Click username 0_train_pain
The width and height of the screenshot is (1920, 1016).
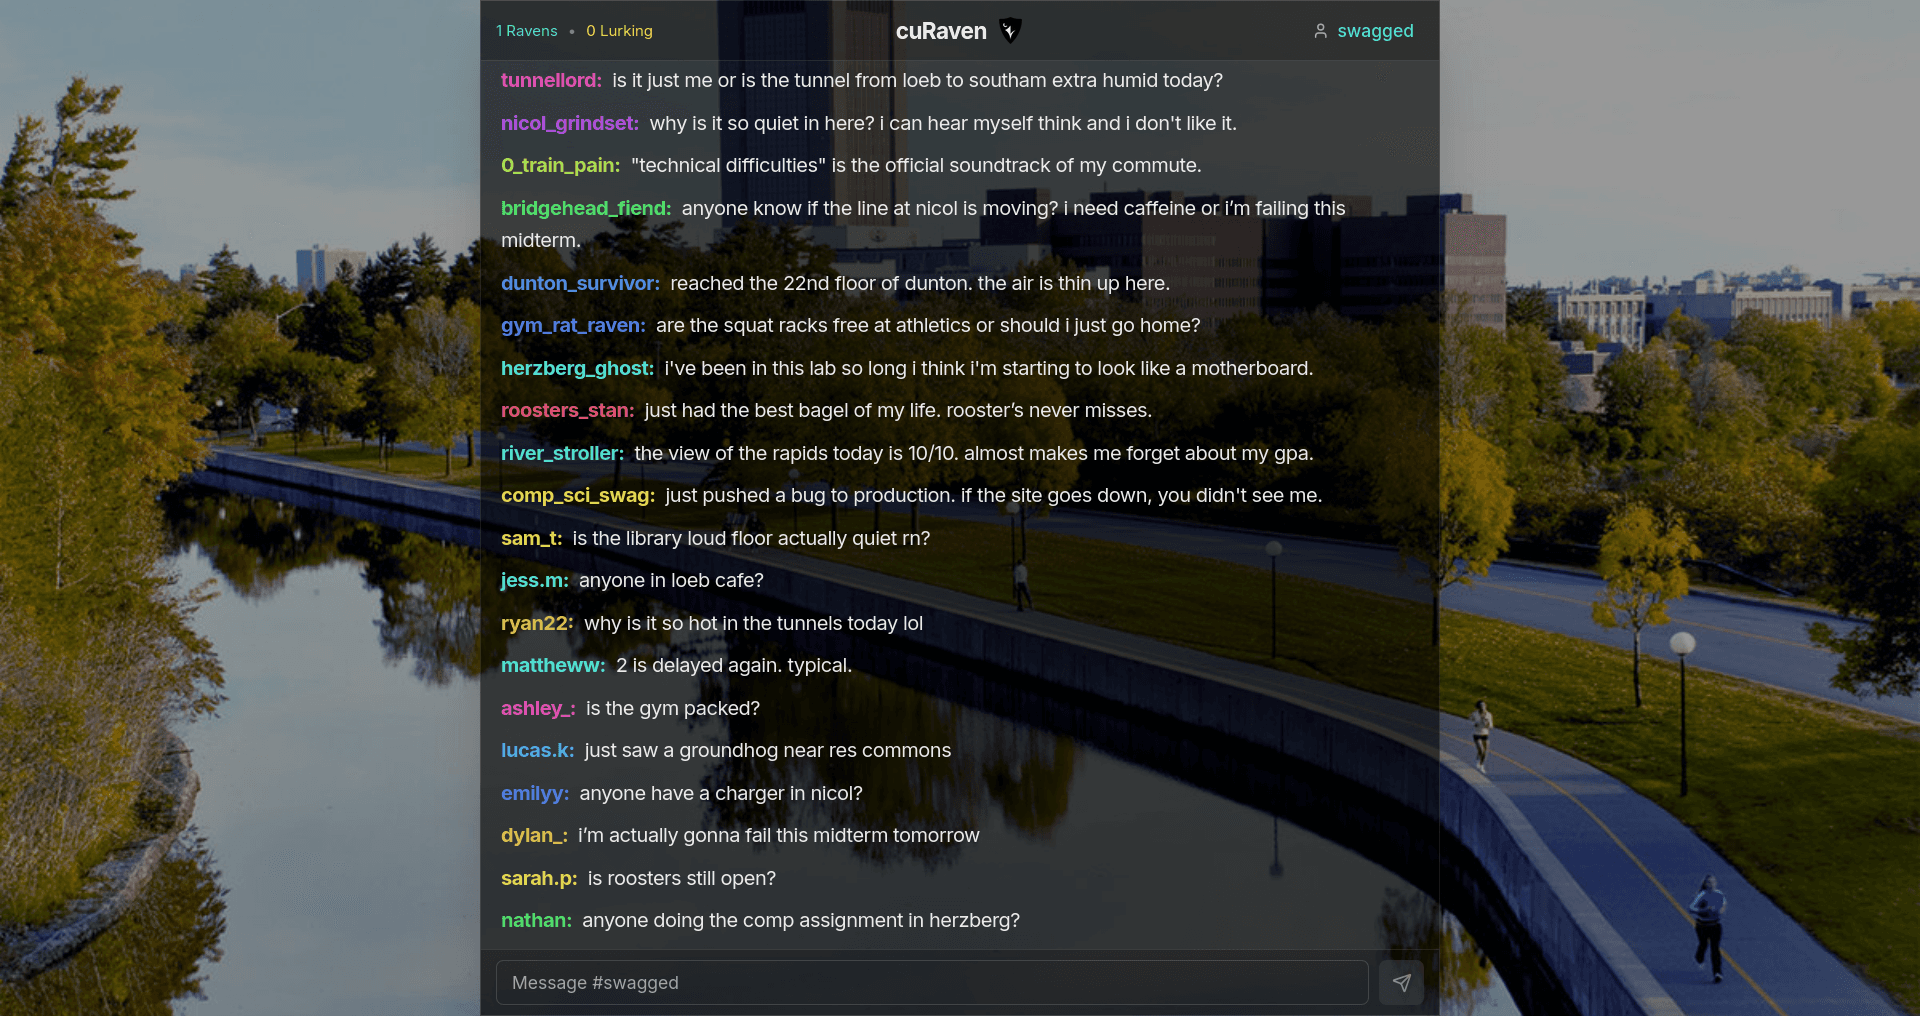pyautogui.click(x=561, y=166)
